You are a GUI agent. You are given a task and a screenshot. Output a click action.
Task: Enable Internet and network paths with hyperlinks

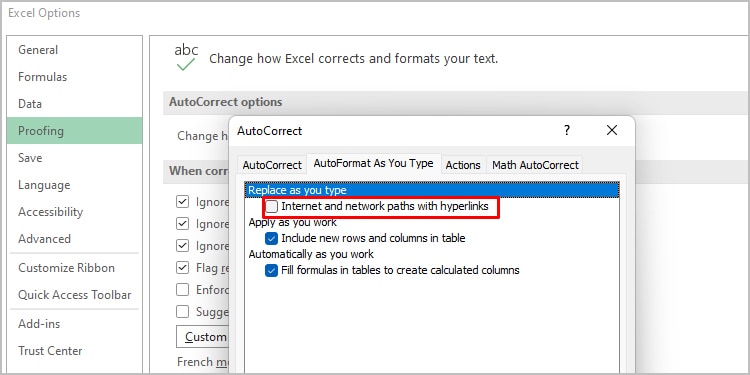point(272,207)
